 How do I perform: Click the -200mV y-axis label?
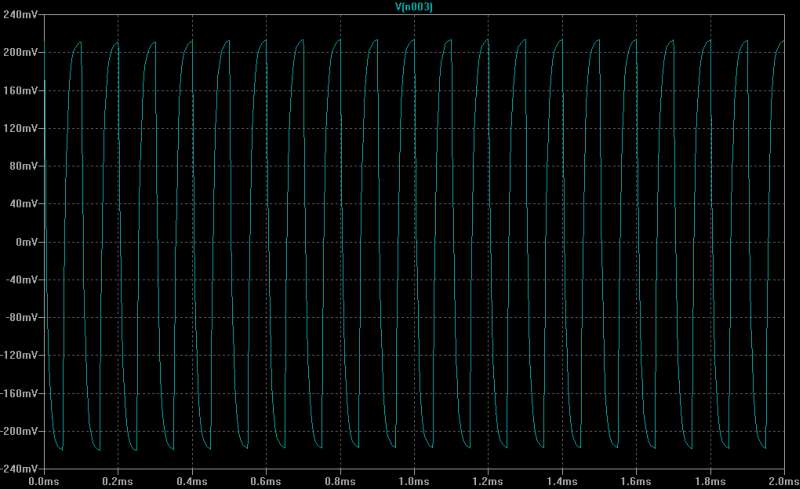(19, 431)
